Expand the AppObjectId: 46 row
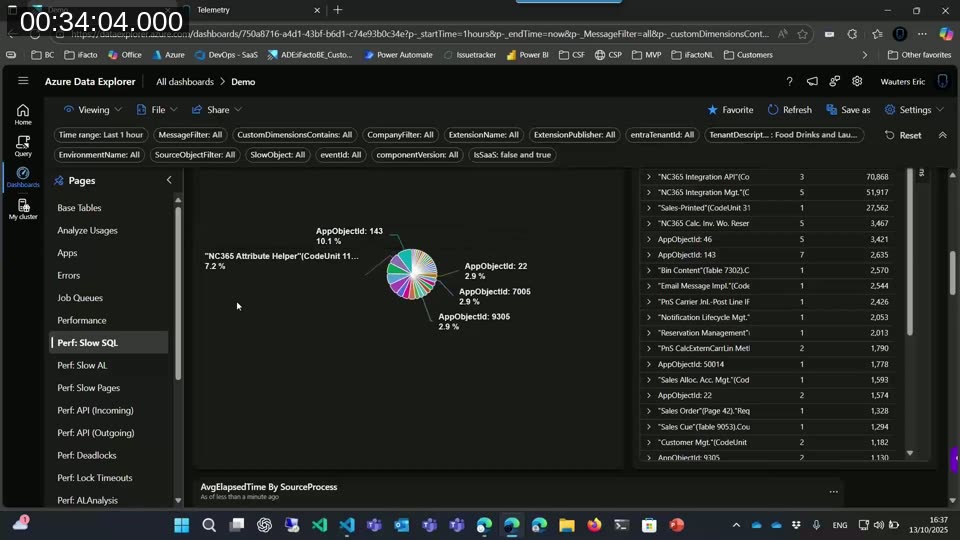This screenshot has width=960, height=540. pos(648,239)
